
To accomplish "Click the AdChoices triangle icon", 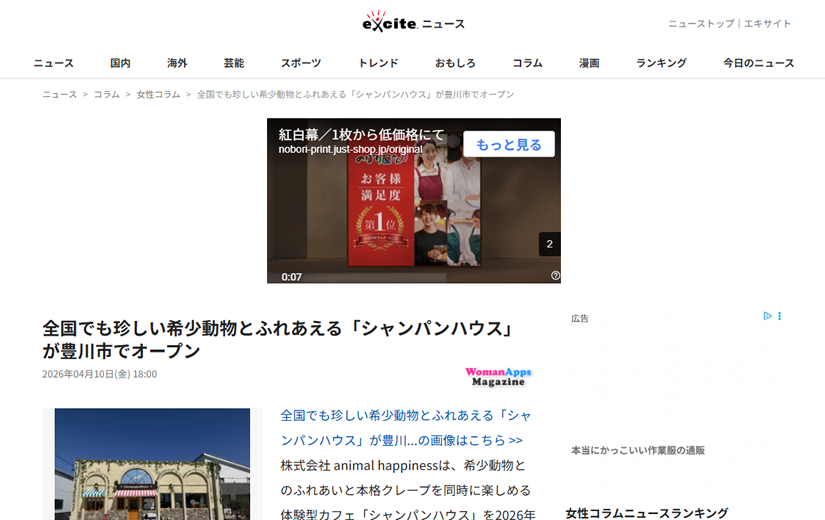I will click(767, 316).
